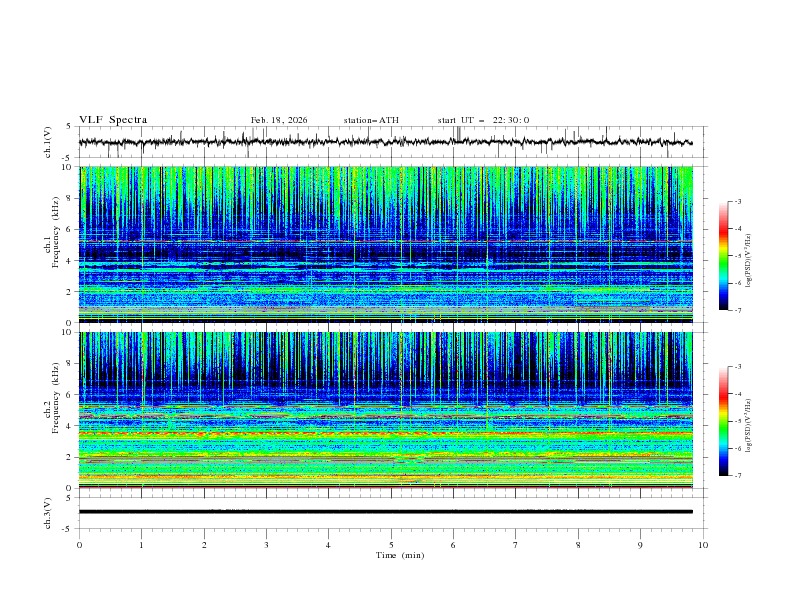Click the upper log(PSD)(V²/Hz) colorbar label
Screen dimensions: 792x612
[x=749, y=261]
